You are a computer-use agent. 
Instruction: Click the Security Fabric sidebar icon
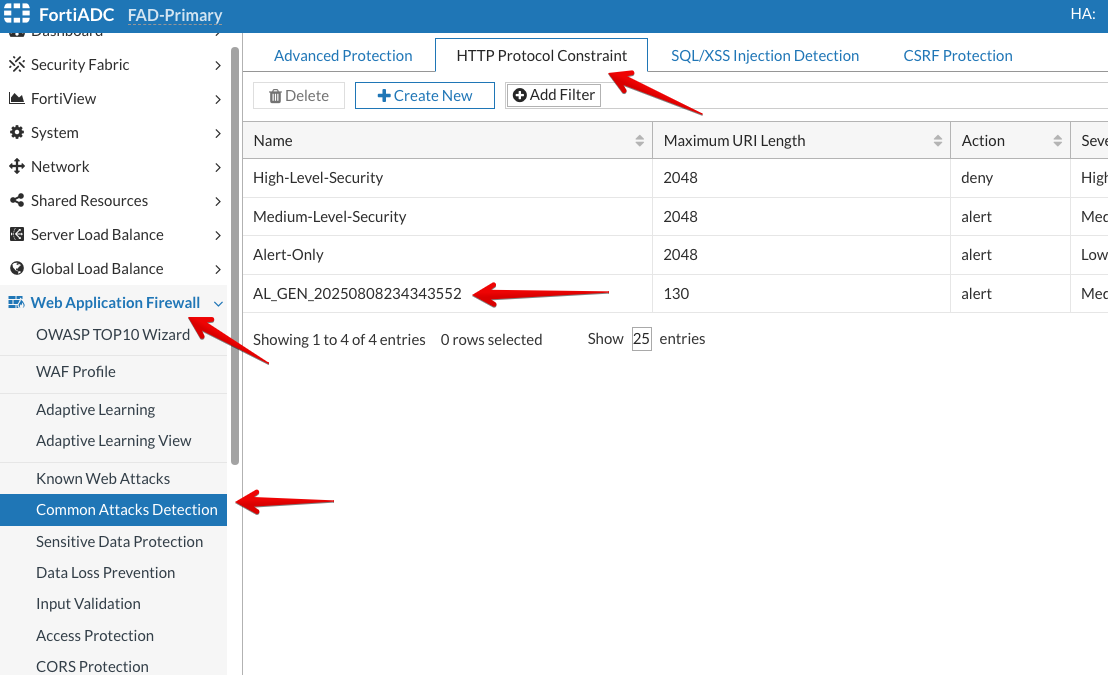click(x=16, y=65)
